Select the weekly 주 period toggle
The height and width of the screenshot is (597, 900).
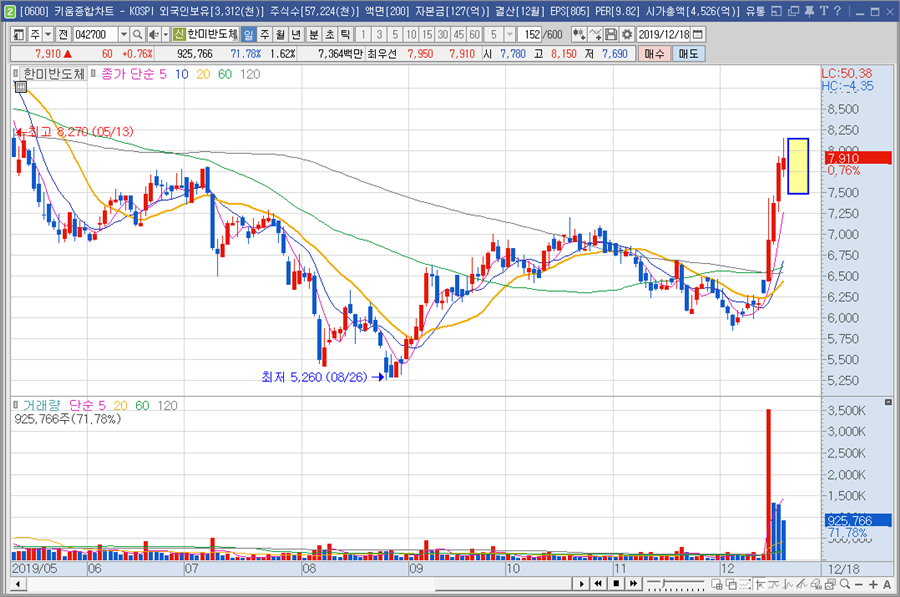coord(264,34)
